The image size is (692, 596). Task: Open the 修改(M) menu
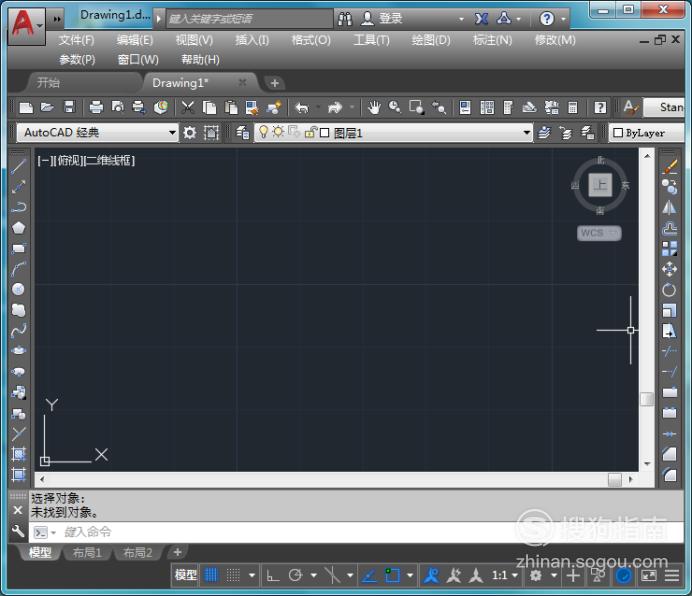[555, 41]
